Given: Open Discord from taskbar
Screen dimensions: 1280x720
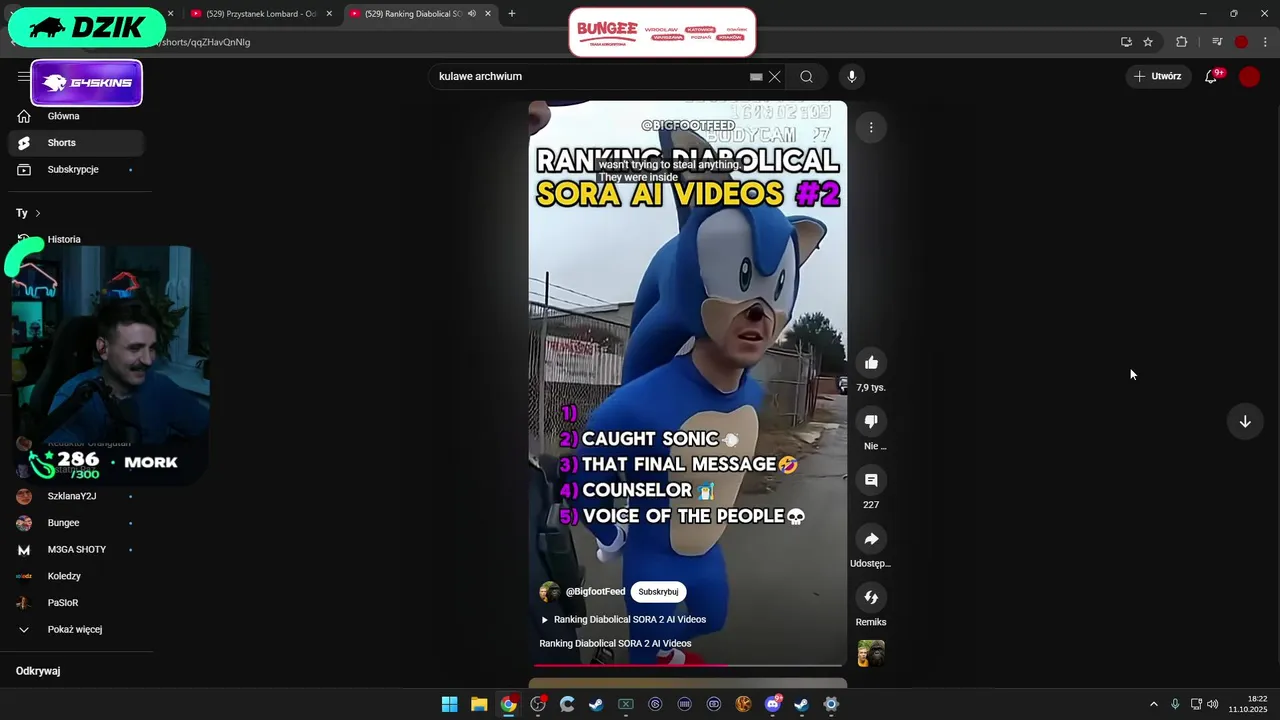Looking at the screenshot, I should coord(773,704).
